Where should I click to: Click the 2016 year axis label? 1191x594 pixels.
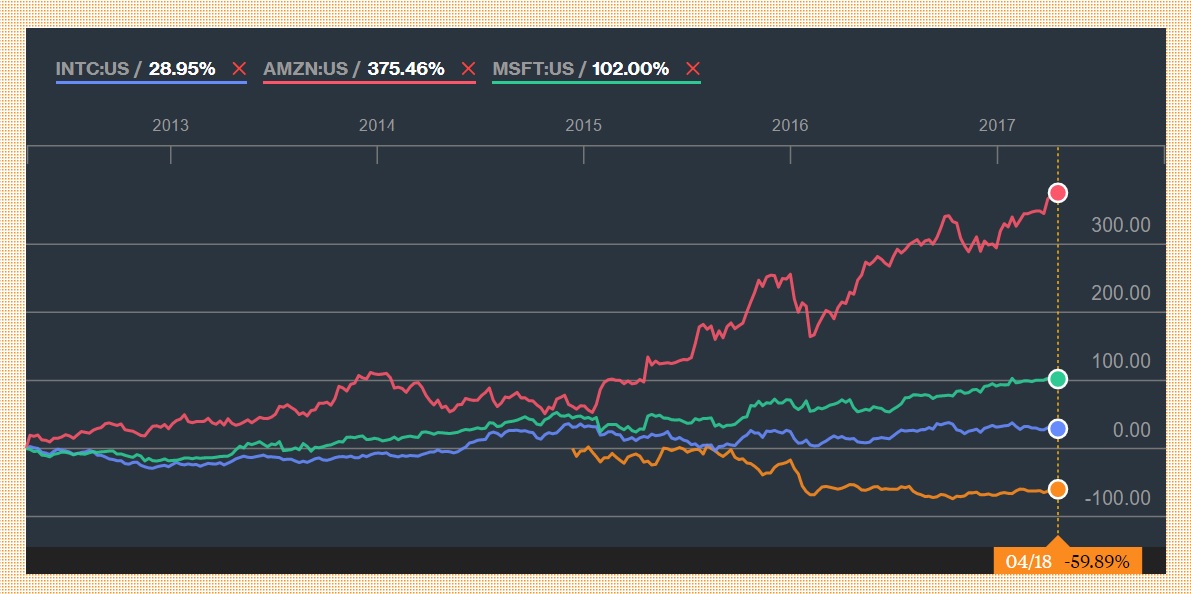pos(790,126)
